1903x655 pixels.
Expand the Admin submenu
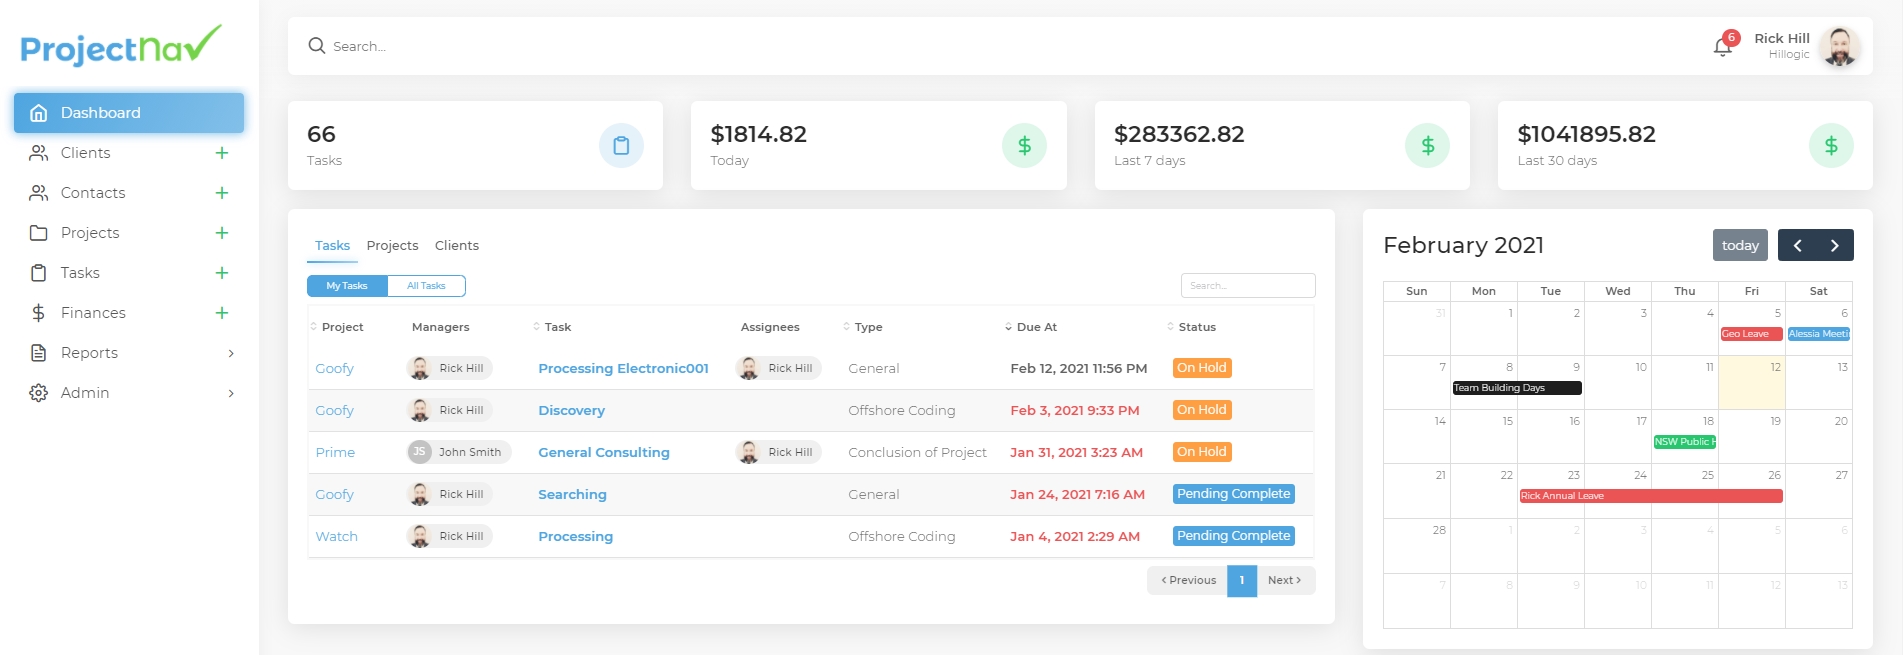coord(231,393)
